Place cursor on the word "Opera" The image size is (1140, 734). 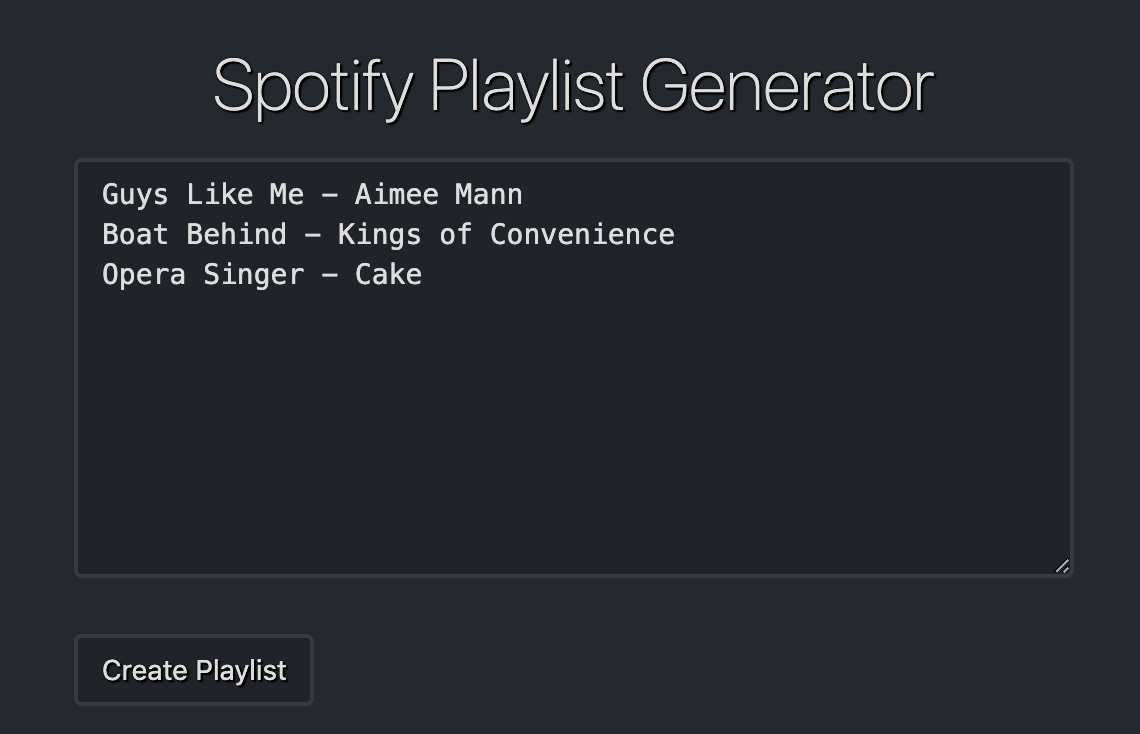pos(144,275)
